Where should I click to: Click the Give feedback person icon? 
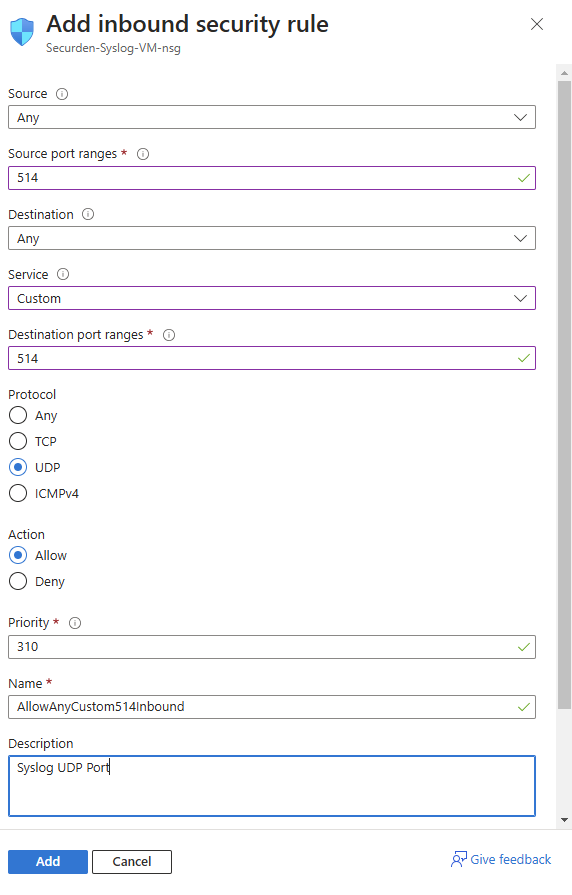tap(458, 860)
